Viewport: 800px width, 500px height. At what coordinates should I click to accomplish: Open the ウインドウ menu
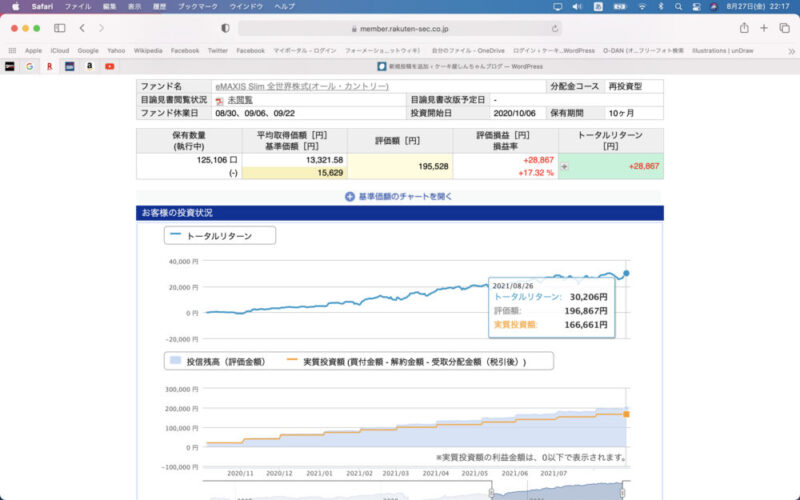coord(246,7)
